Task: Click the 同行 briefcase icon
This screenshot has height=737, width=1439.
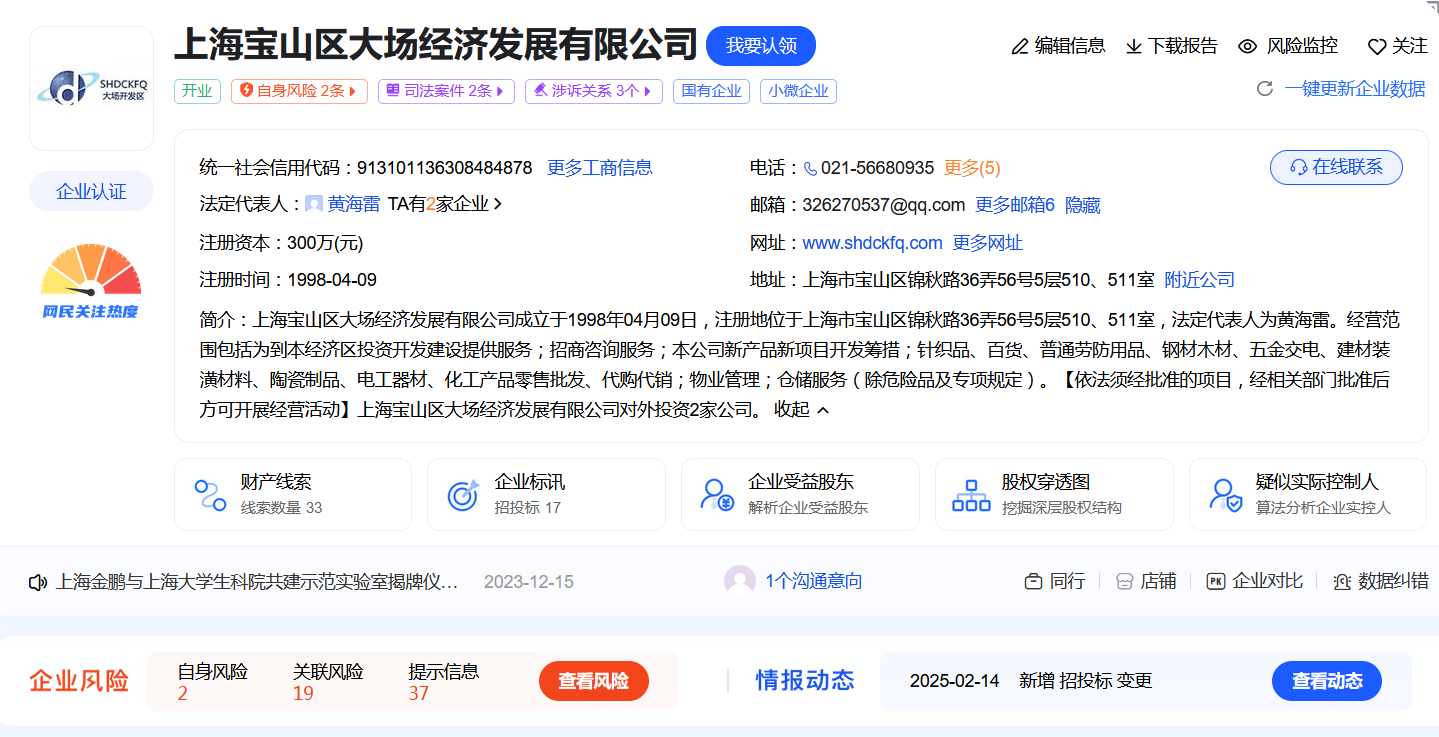Action: pos(1034,581)
